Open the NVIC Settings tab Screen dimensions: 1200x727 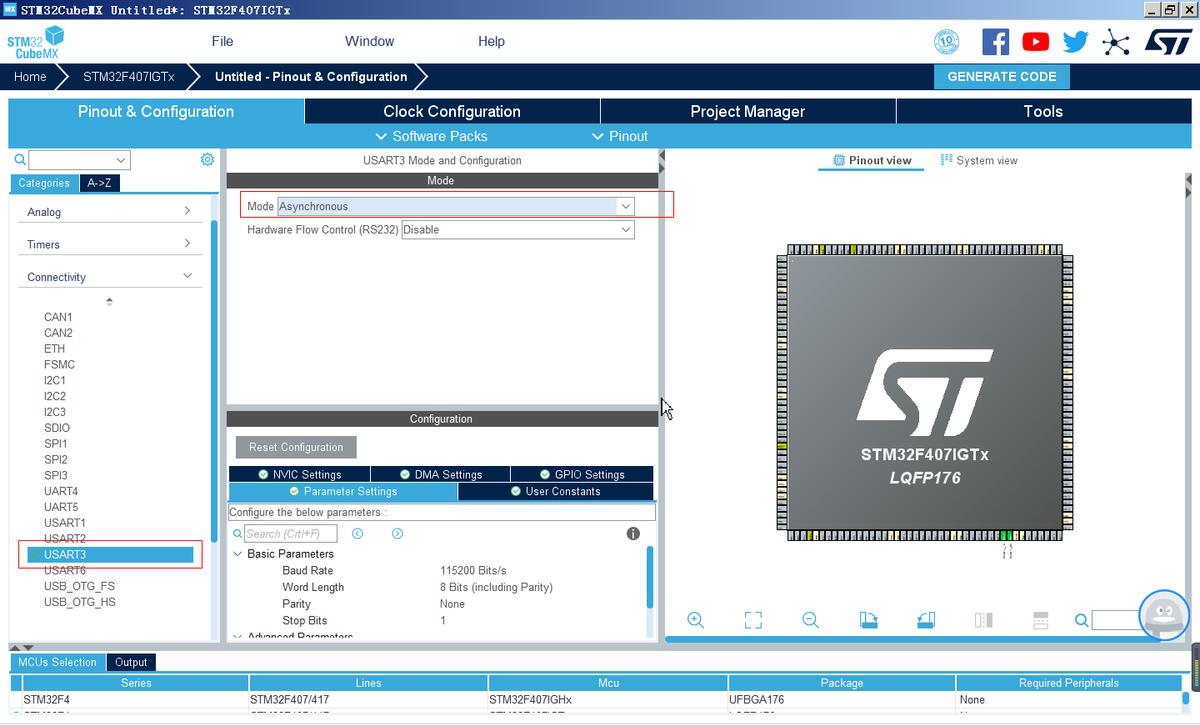299,474
